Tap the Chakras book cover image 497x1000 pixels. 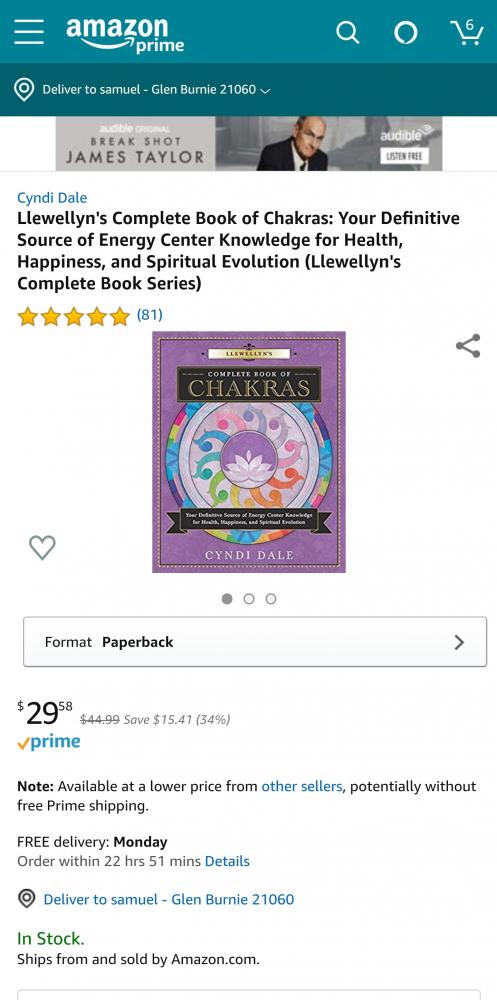coord(249,452)
